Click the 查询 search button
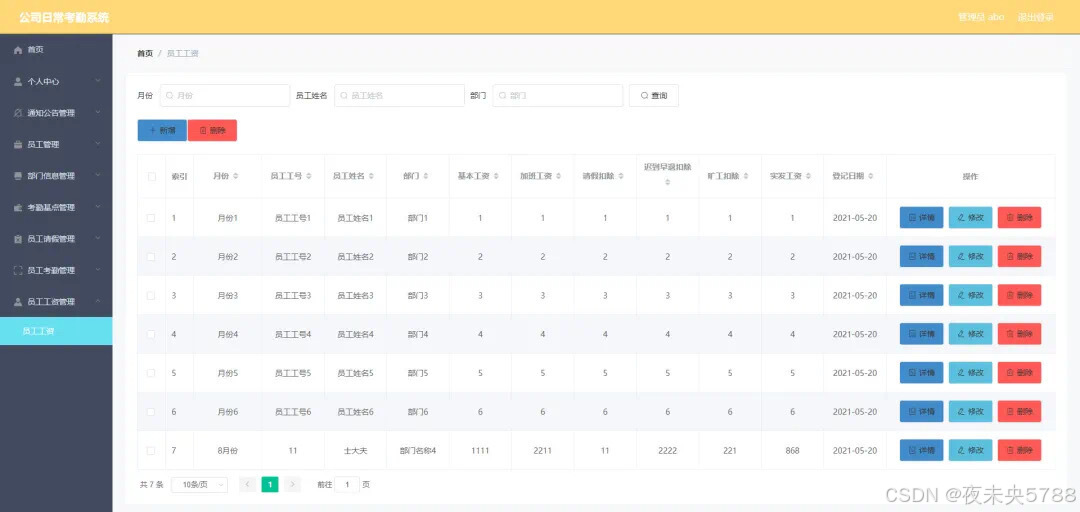 (654, 96)
